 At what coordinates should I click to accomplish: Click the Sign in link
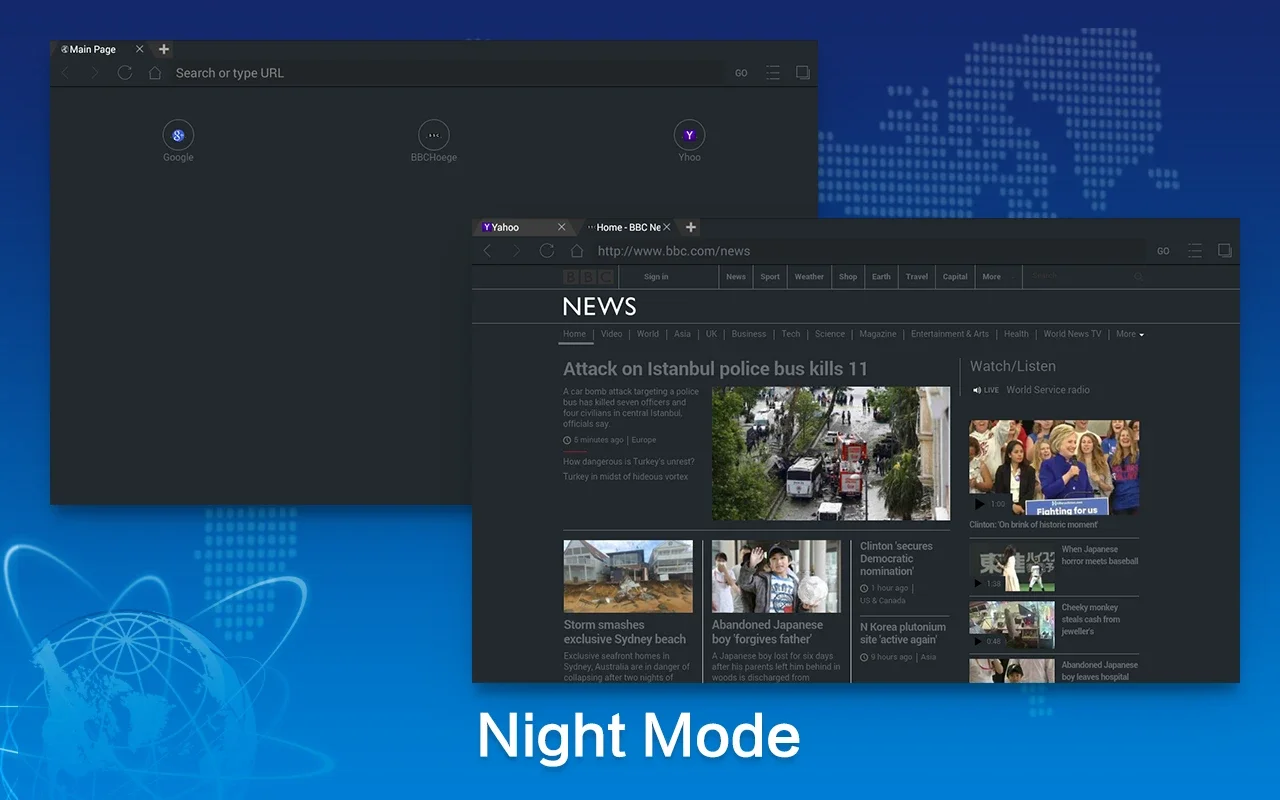[x=656, y=277]
